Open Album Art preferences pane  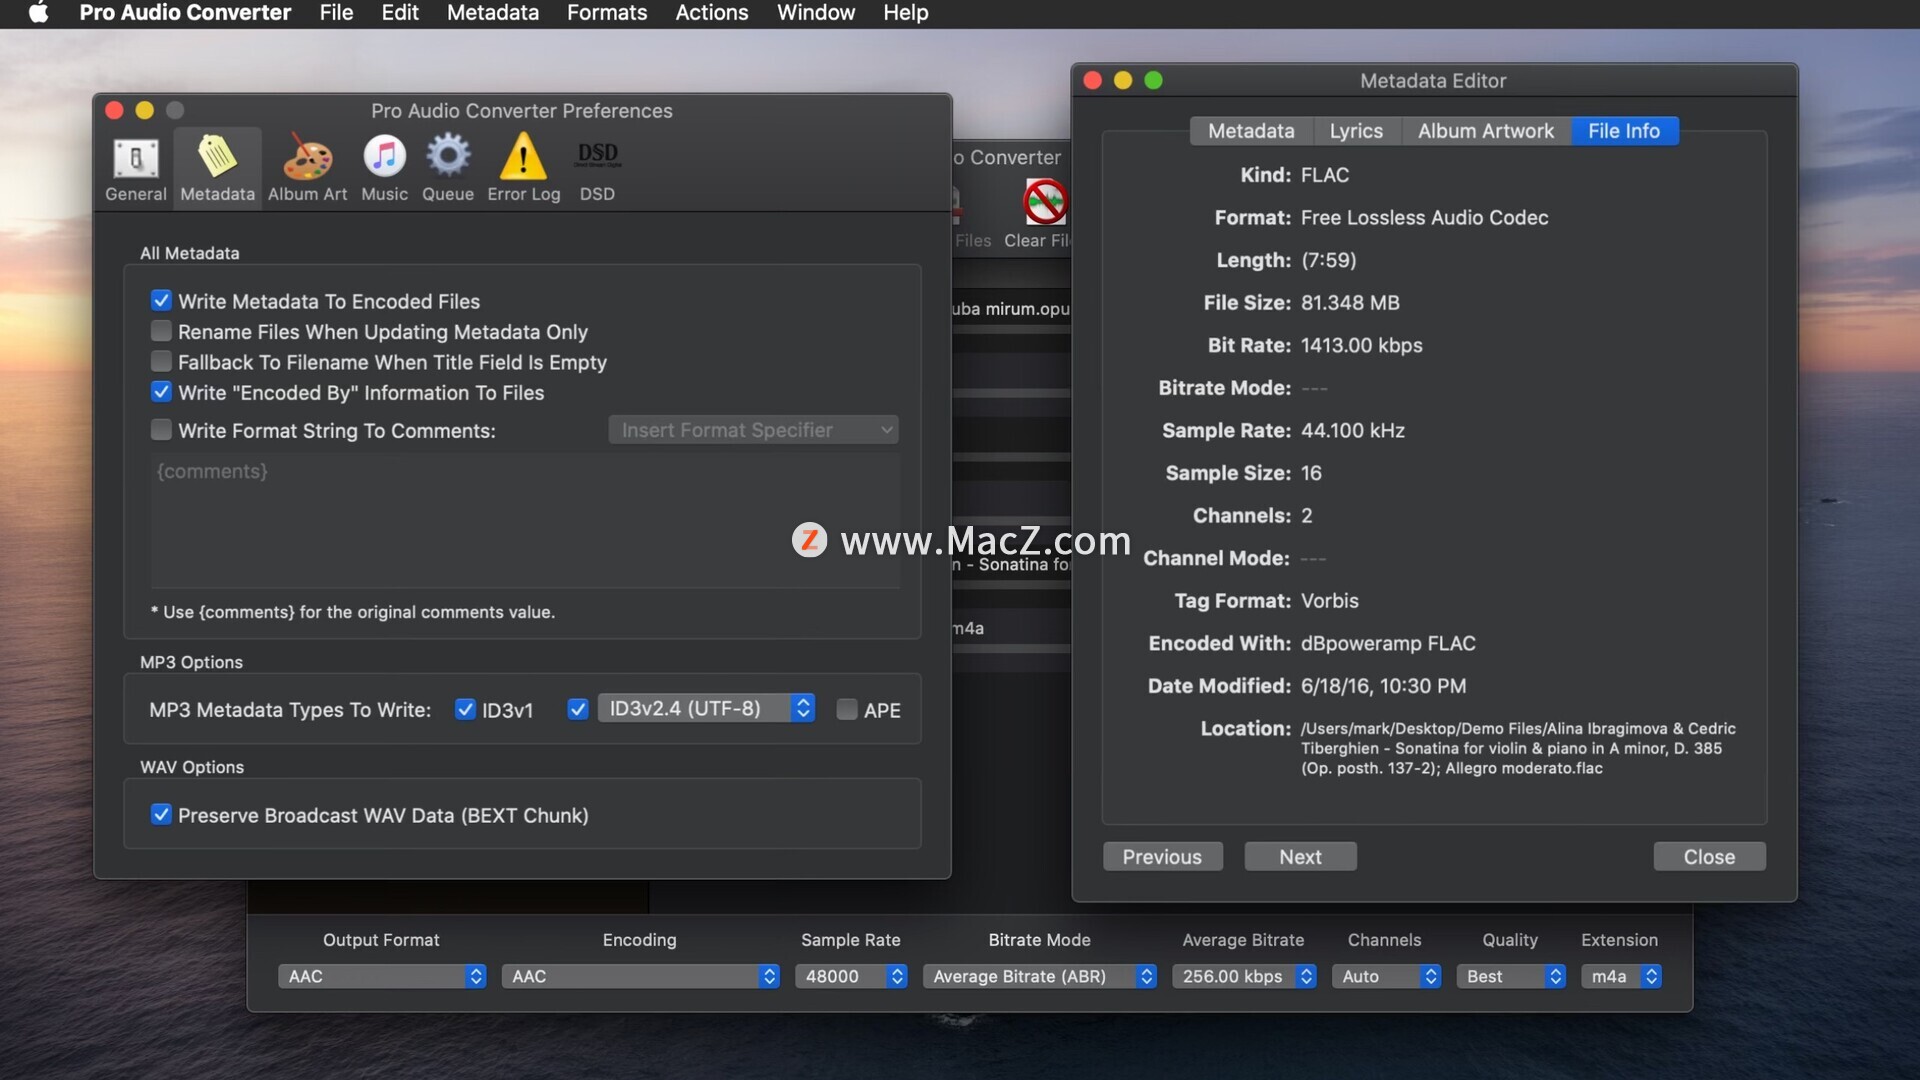(x=307, y=168)
